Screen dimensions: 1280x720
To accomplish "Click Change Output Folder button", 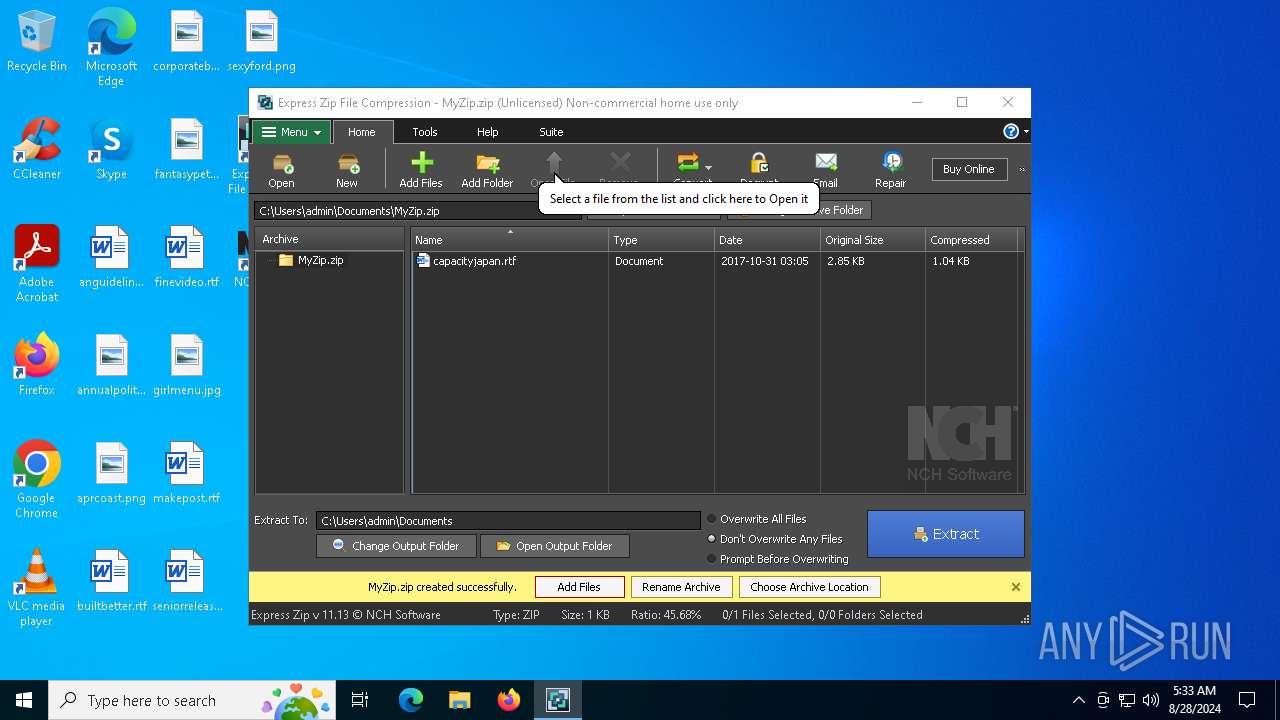I will coord(396,546).
